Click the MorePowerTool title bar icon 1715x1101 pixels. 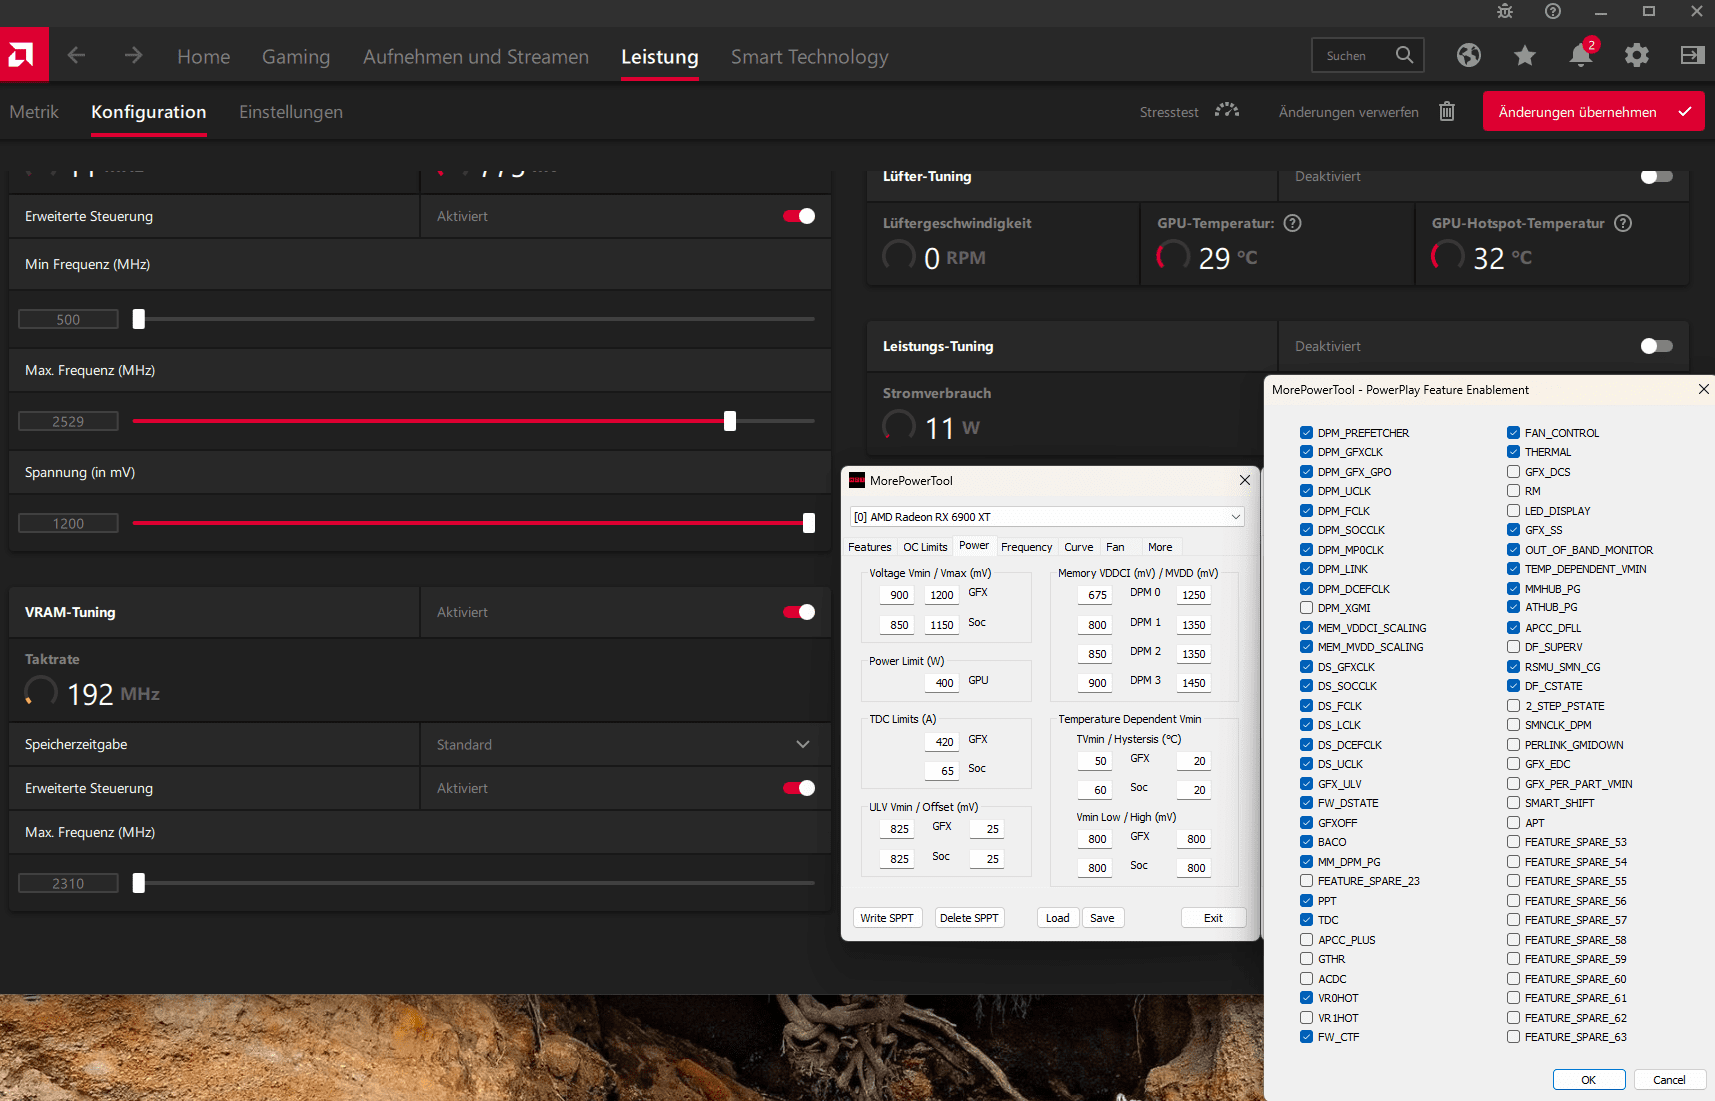coord(857,480)
